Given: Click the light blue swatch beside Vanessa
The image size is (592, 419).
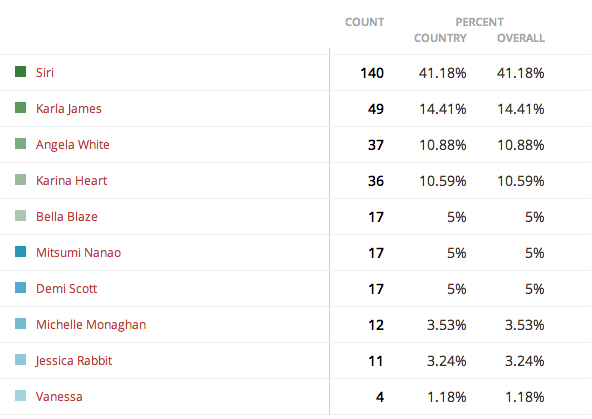Looking at the screenshot, I should pos(20,396).
